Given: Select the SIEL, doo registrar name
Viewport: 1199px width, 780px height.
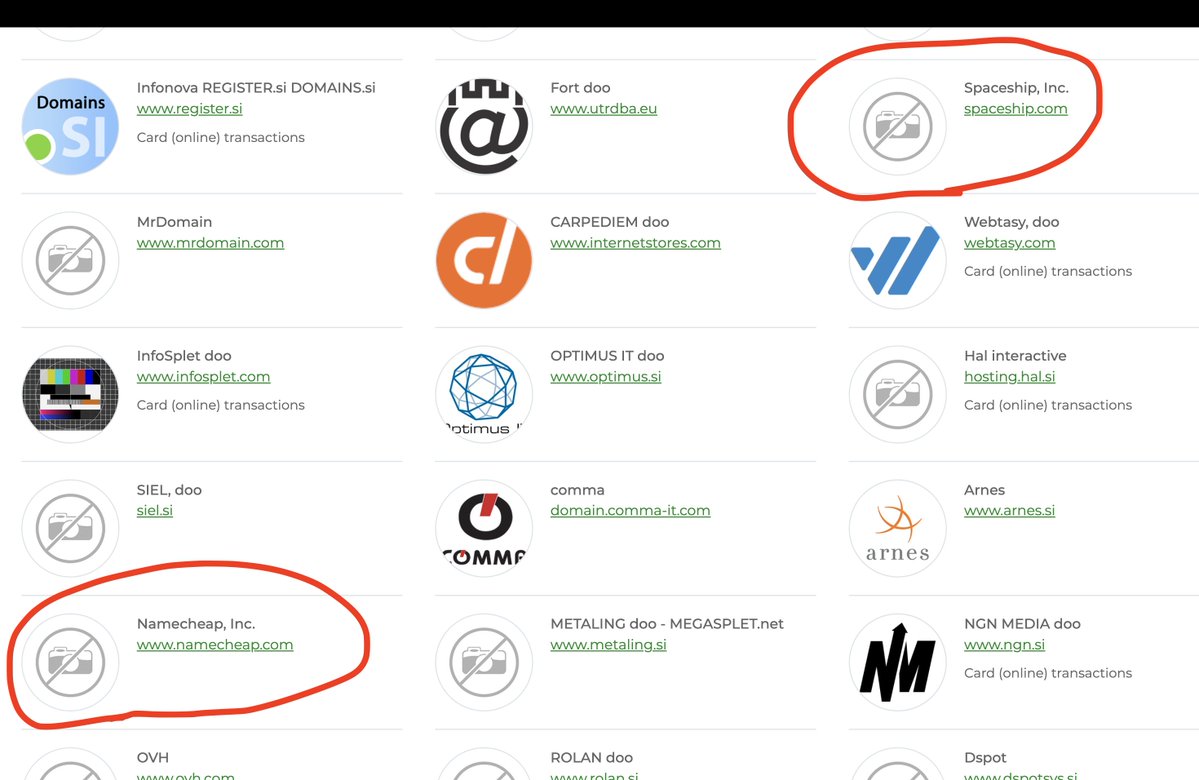Looking at the screenshot, I should [169, 490].
